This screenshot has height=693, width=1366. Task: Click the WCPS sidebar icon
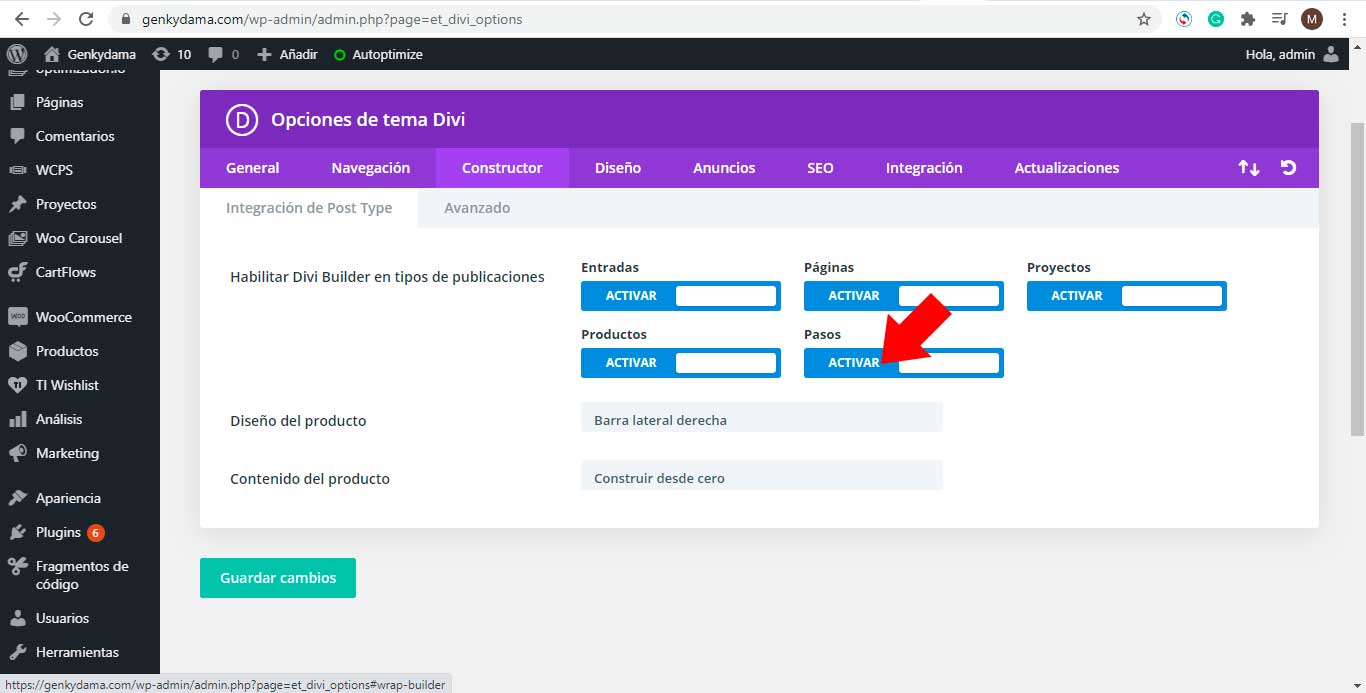17,170
